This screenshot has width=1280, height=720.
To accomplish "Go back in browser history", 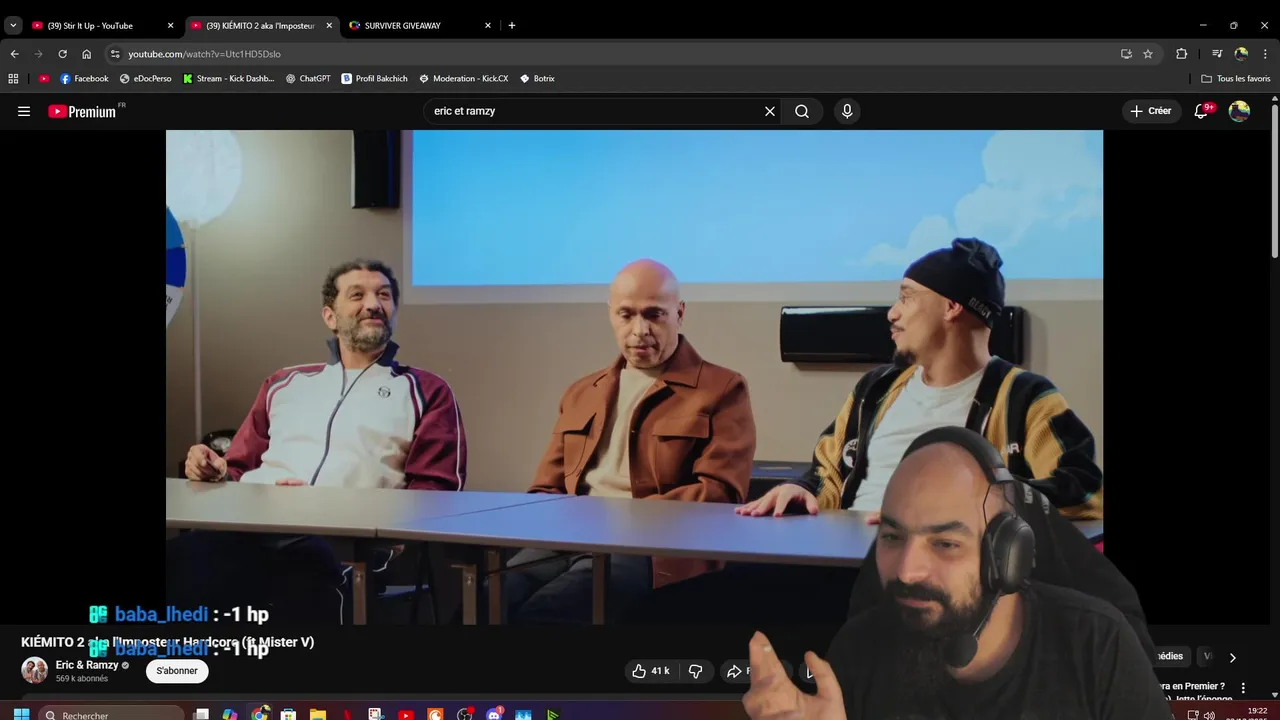I will click(x=14, y=54).
